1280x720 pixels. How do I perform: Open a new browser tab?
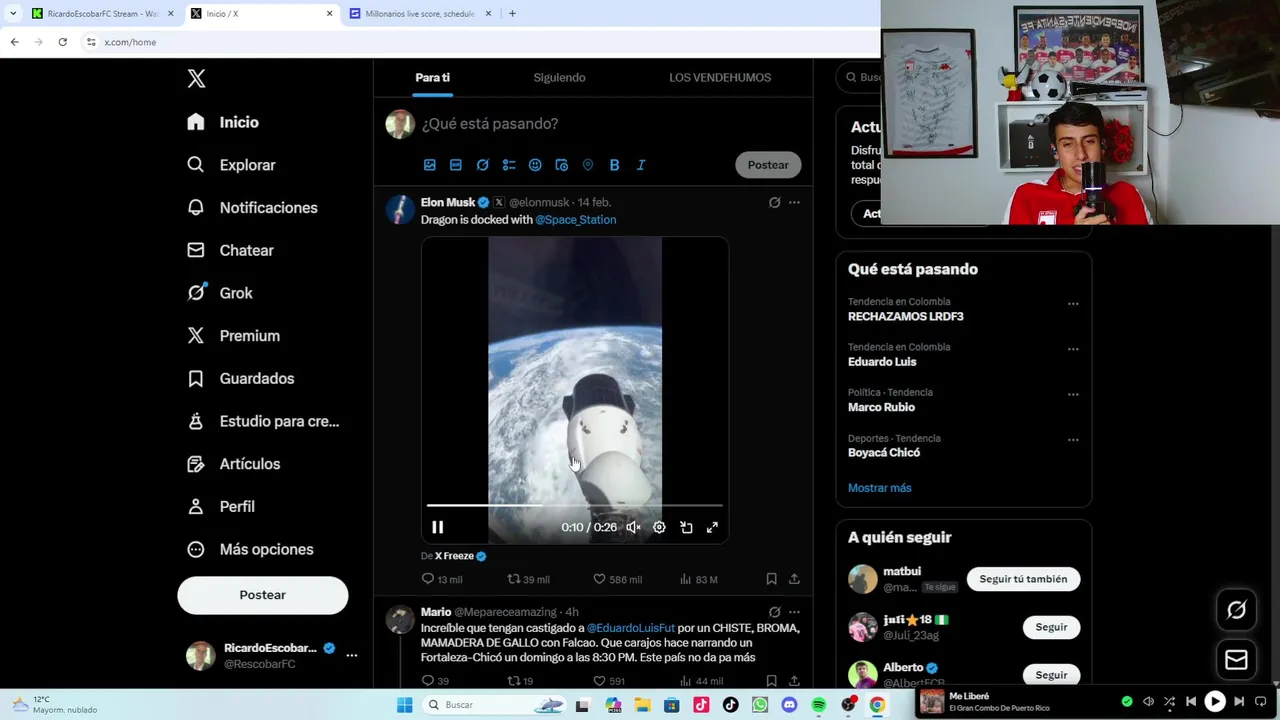point(512,14)
